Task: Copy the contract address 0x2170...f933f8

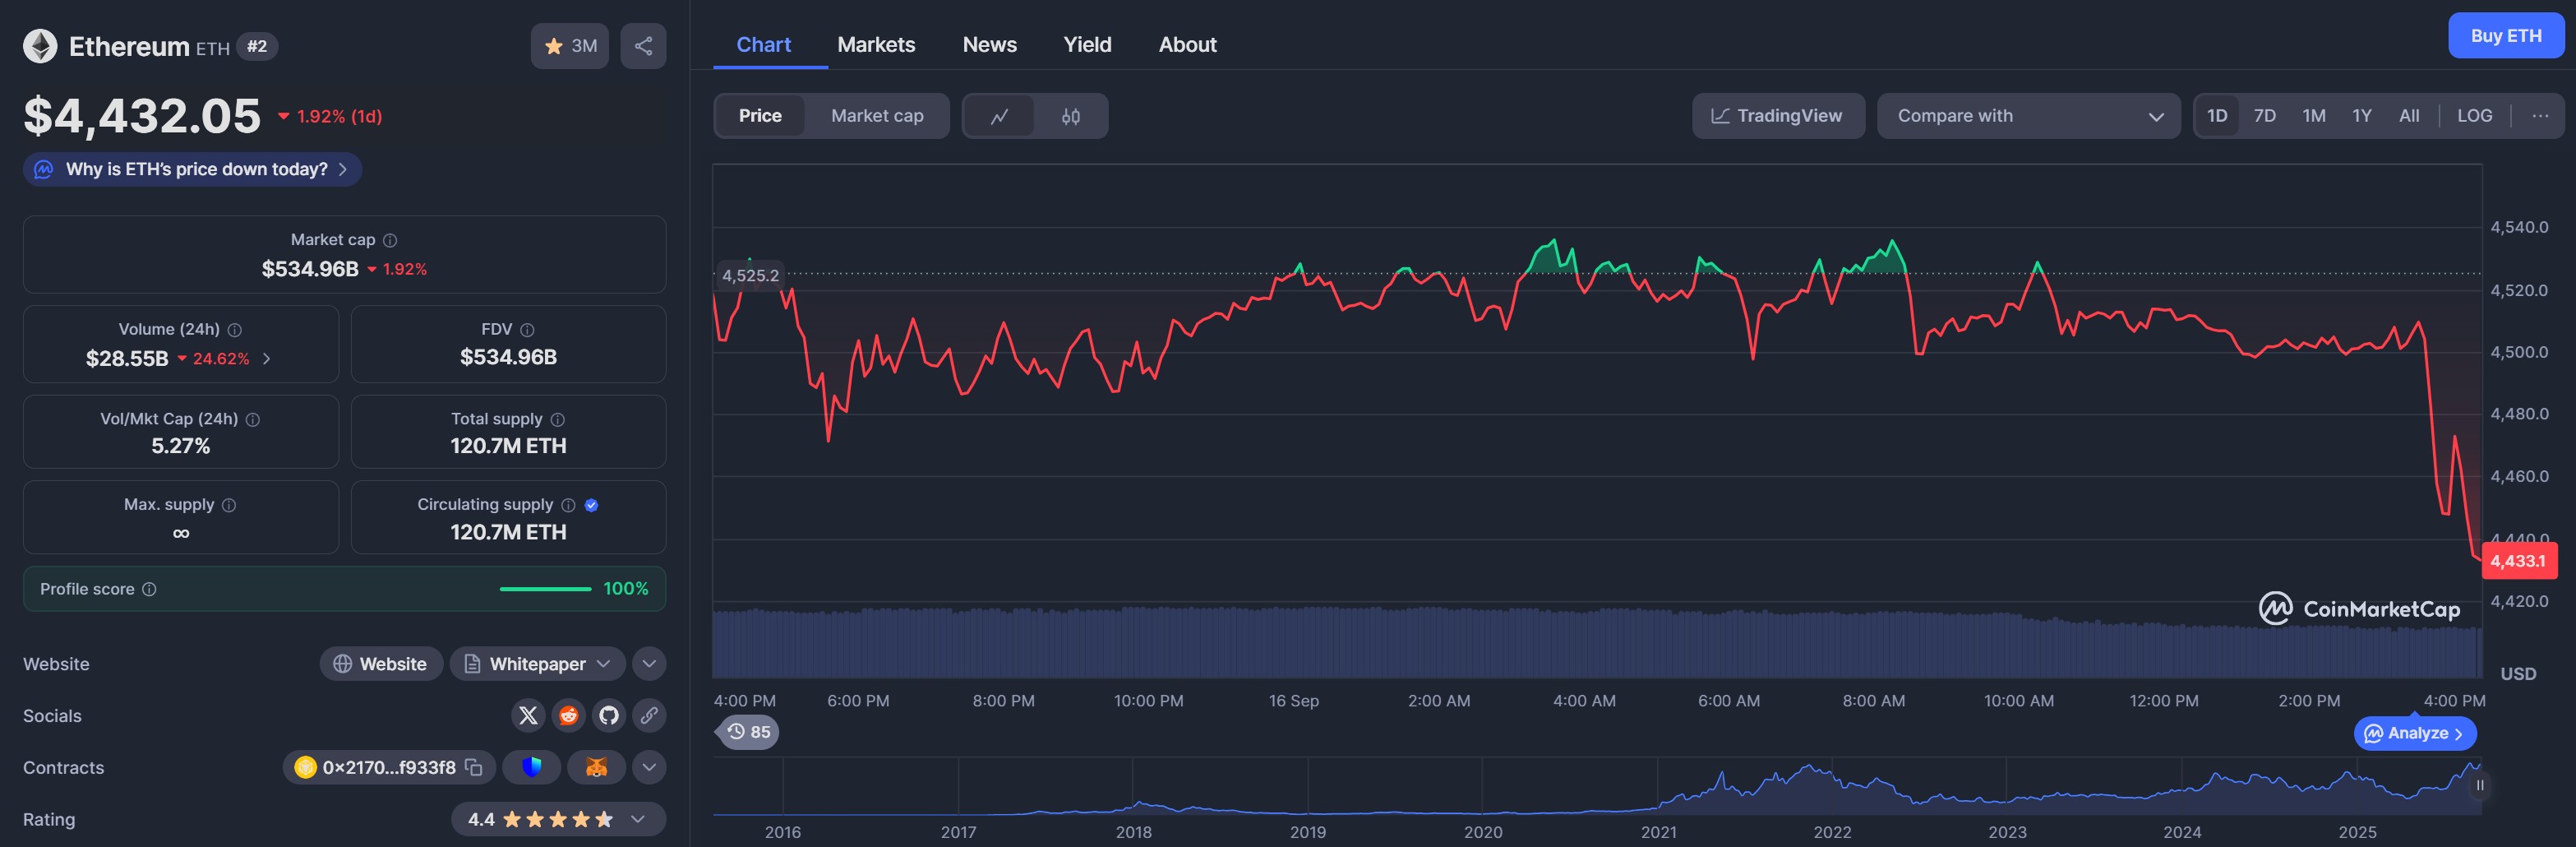Action: [474, 767]
